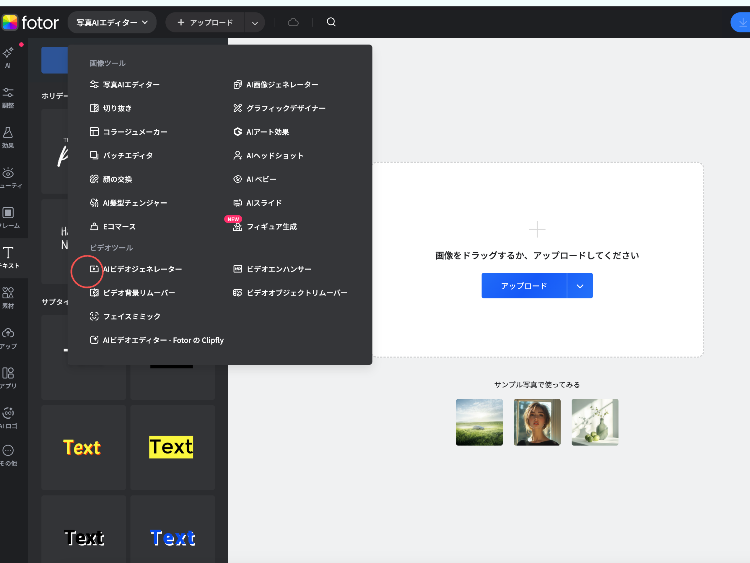Viewport: 750px width, 563px height.
Task: Choose AIビデオジェネレーター from the menu
Action: pos(142,269)
